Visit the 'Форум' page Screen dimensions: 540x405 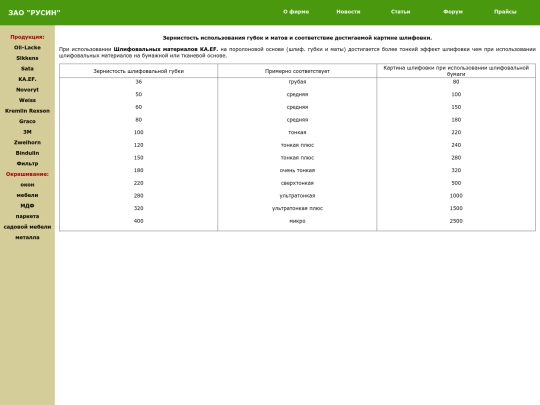(x=453, y=12)
